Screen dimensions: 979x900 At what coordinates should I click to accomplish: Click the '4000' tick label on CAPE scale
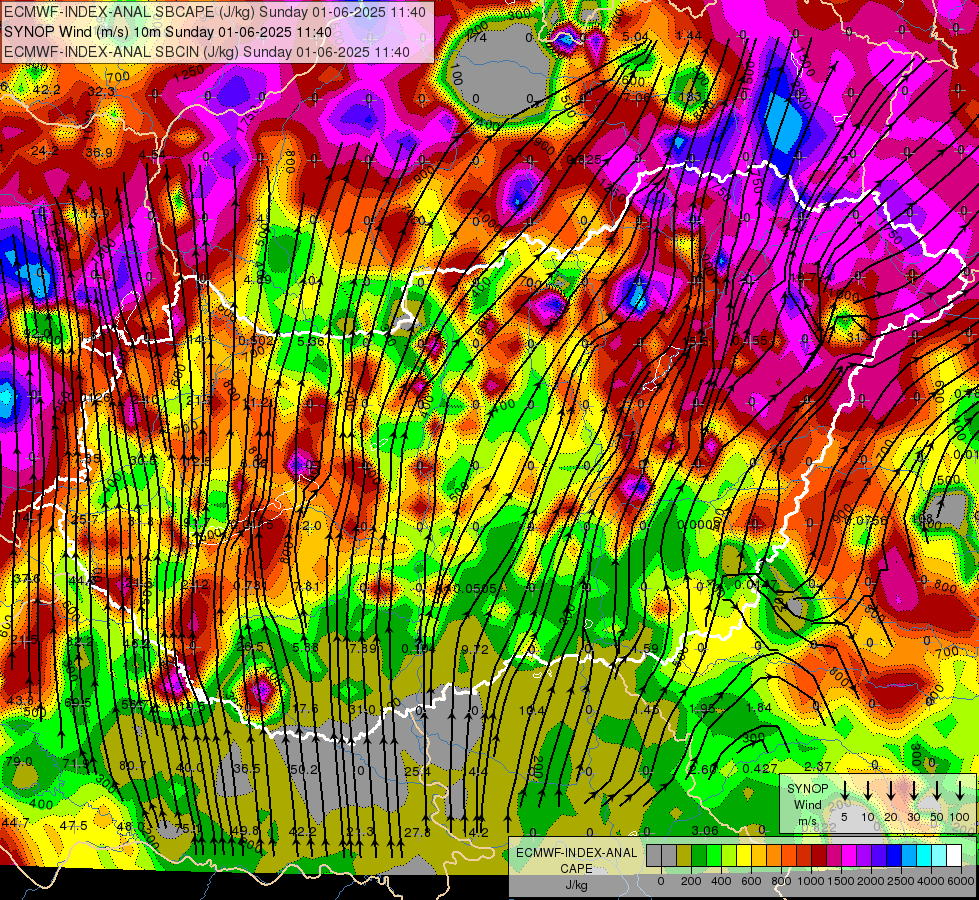pyautogui.click(x=930, y=881)
